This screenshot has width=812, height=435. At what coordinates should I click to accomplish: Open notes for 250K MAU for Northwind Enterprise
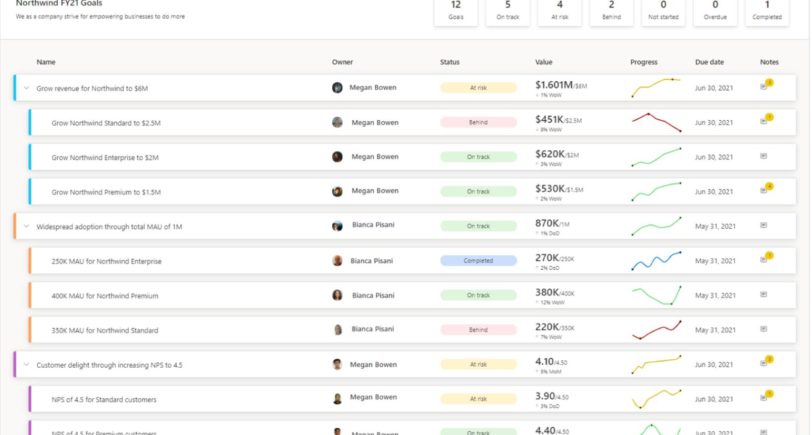pyautogui.click(x=765, y=258)
